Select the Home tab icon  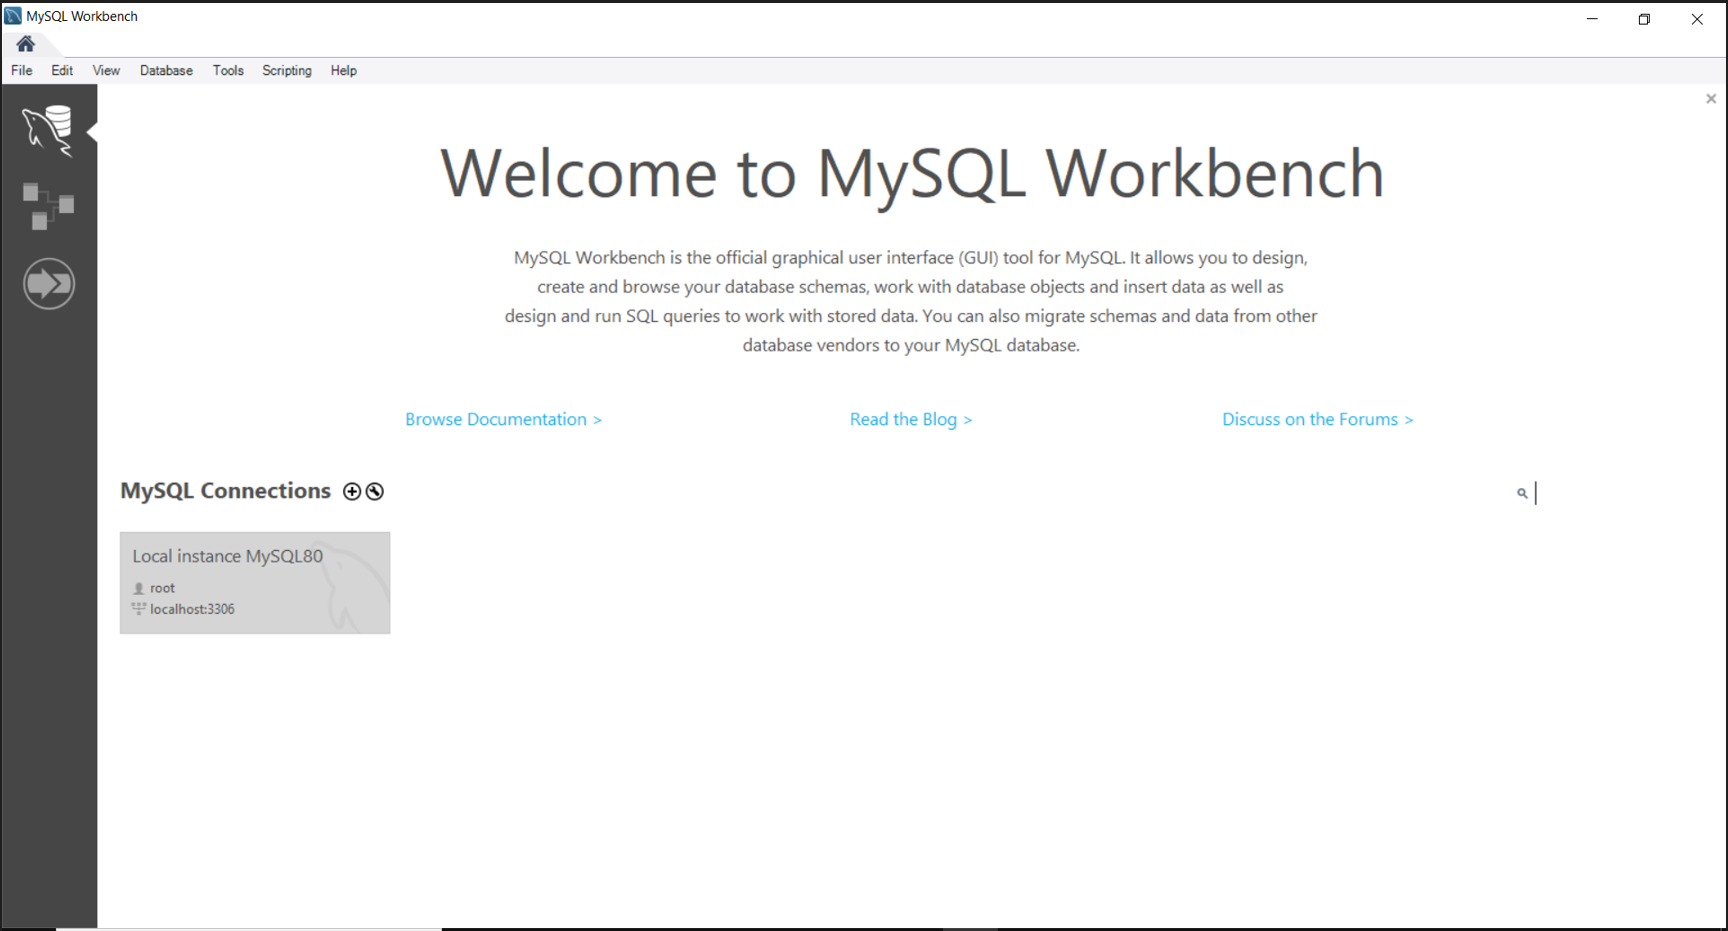[24, 43]
